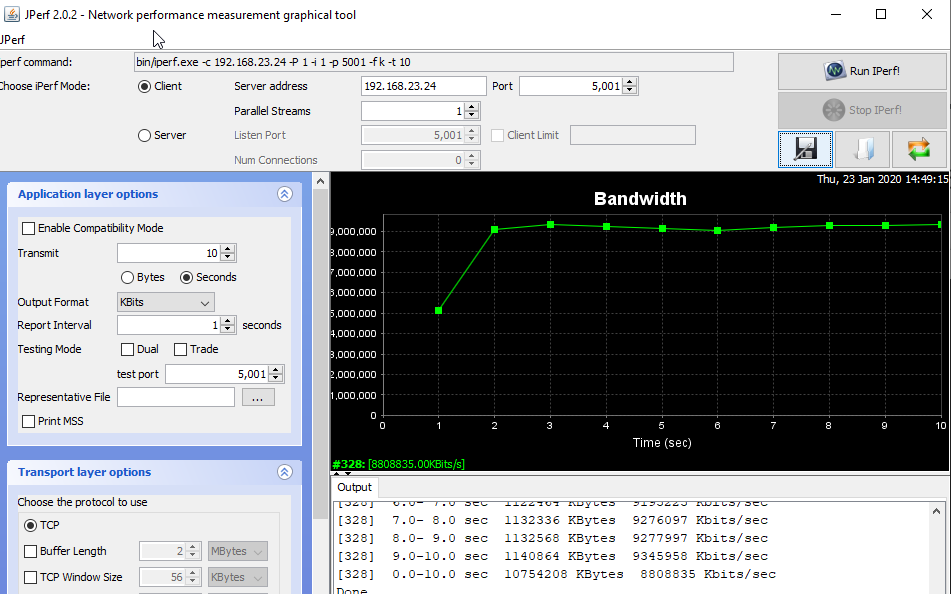Screen dimensions: 951x594
Task: Increase Report Interval with the up arrow
Action: click(227, 321)
